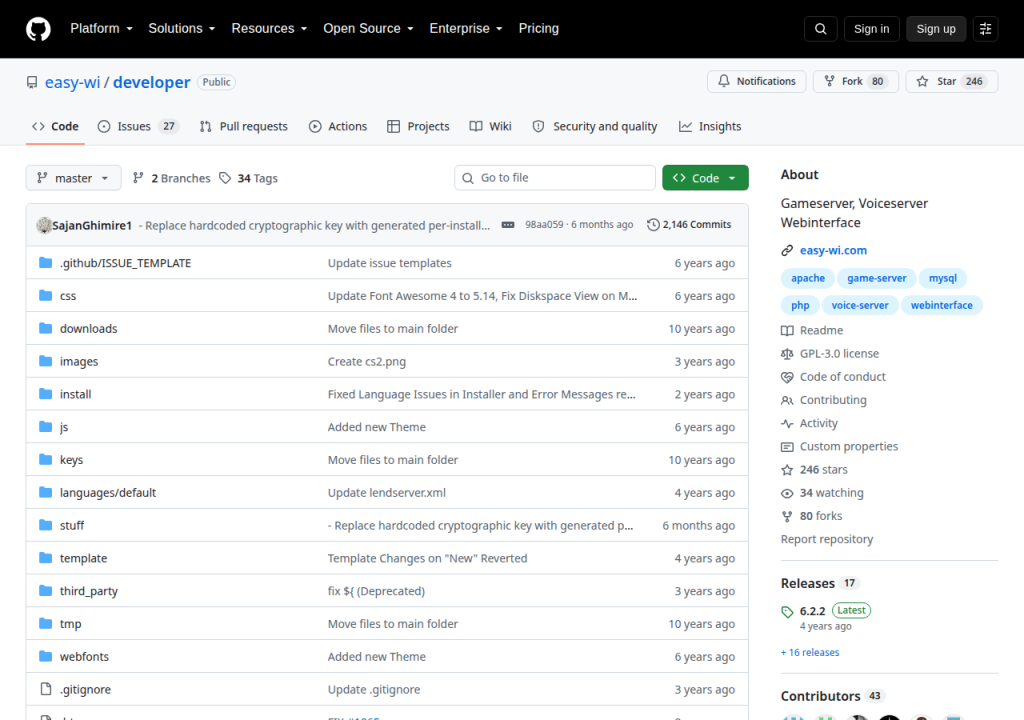
Task: Click the release tag icon beside 6.2.2
Action: [x=787, y=612]
